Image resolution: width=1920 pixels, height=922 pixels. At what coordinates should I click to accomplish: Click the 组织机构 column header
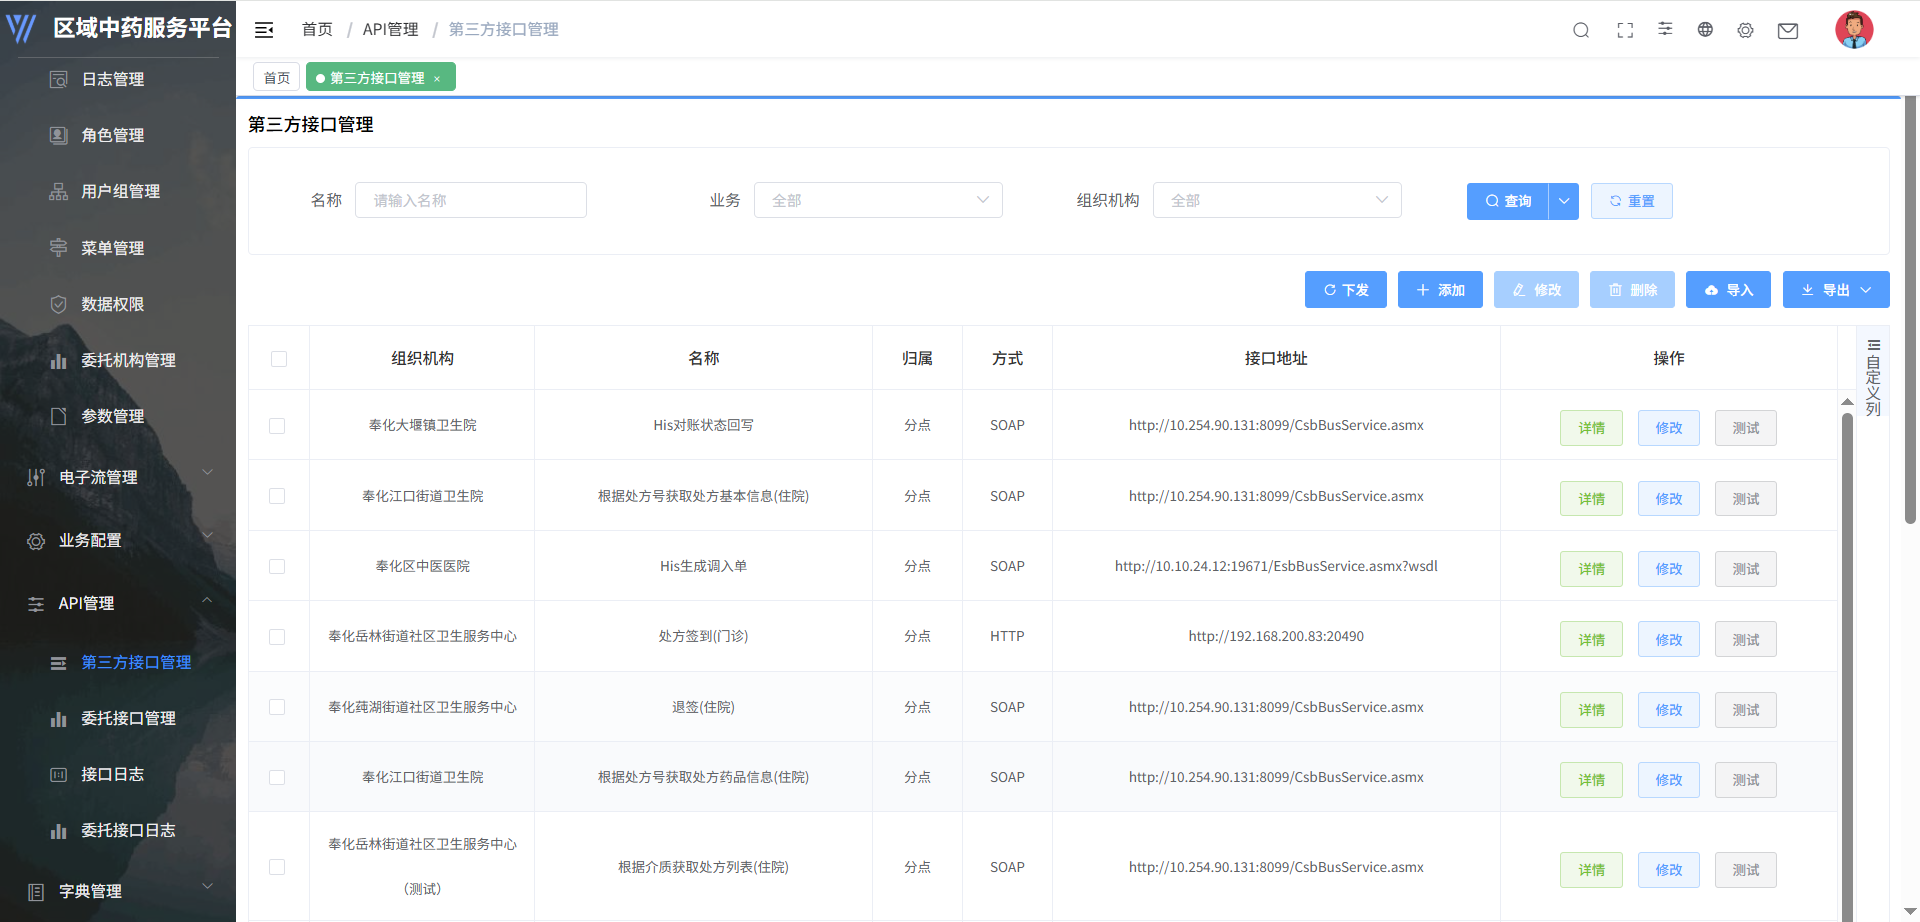click(422, 358)
